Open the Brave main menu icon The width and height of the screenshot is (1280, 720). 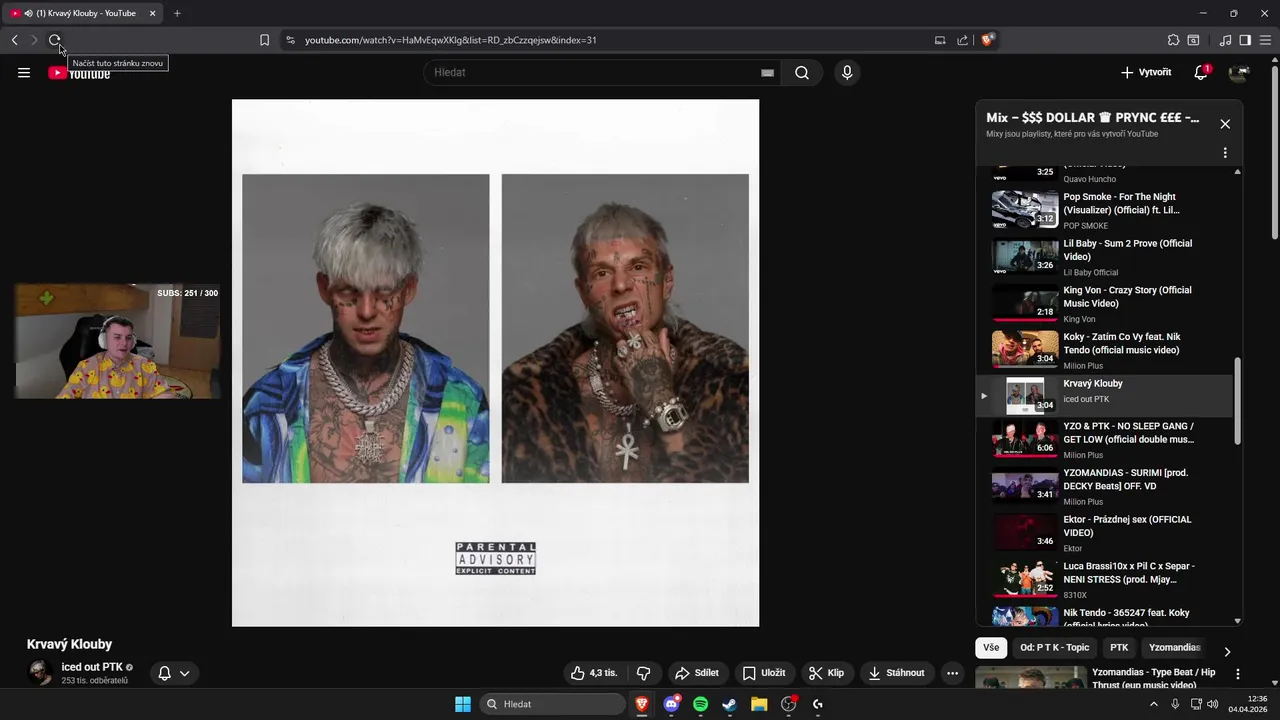(x=1265, y=40)
